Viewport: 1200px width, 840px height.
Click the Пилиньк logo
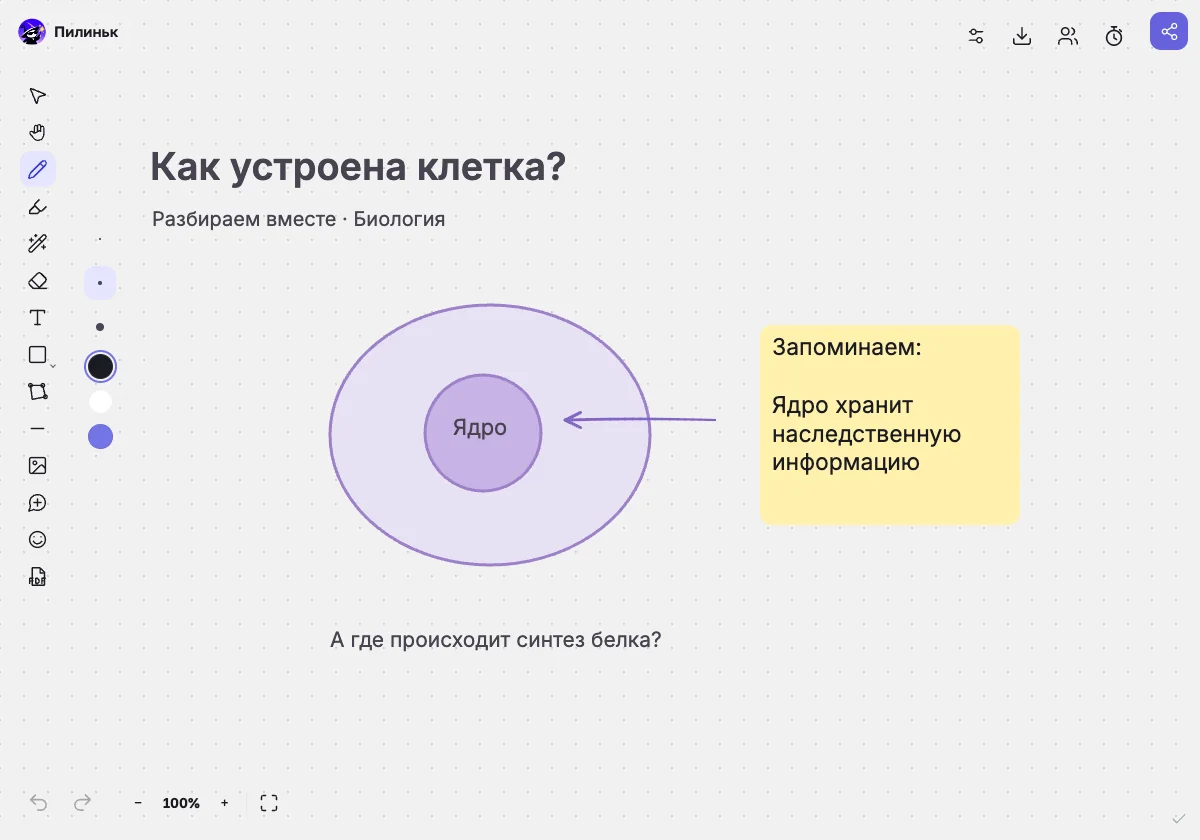pyautogui.click(x=32, y=32)
